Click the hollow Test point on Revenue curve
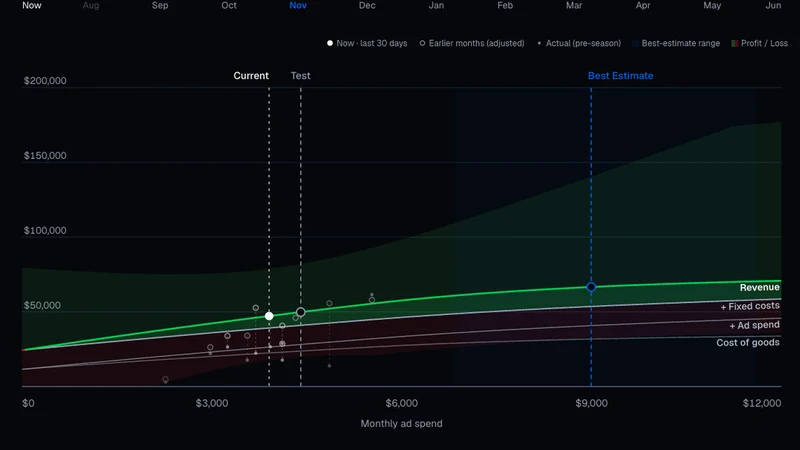The width and height of the screenshot is (800, 450). [301, 312]
